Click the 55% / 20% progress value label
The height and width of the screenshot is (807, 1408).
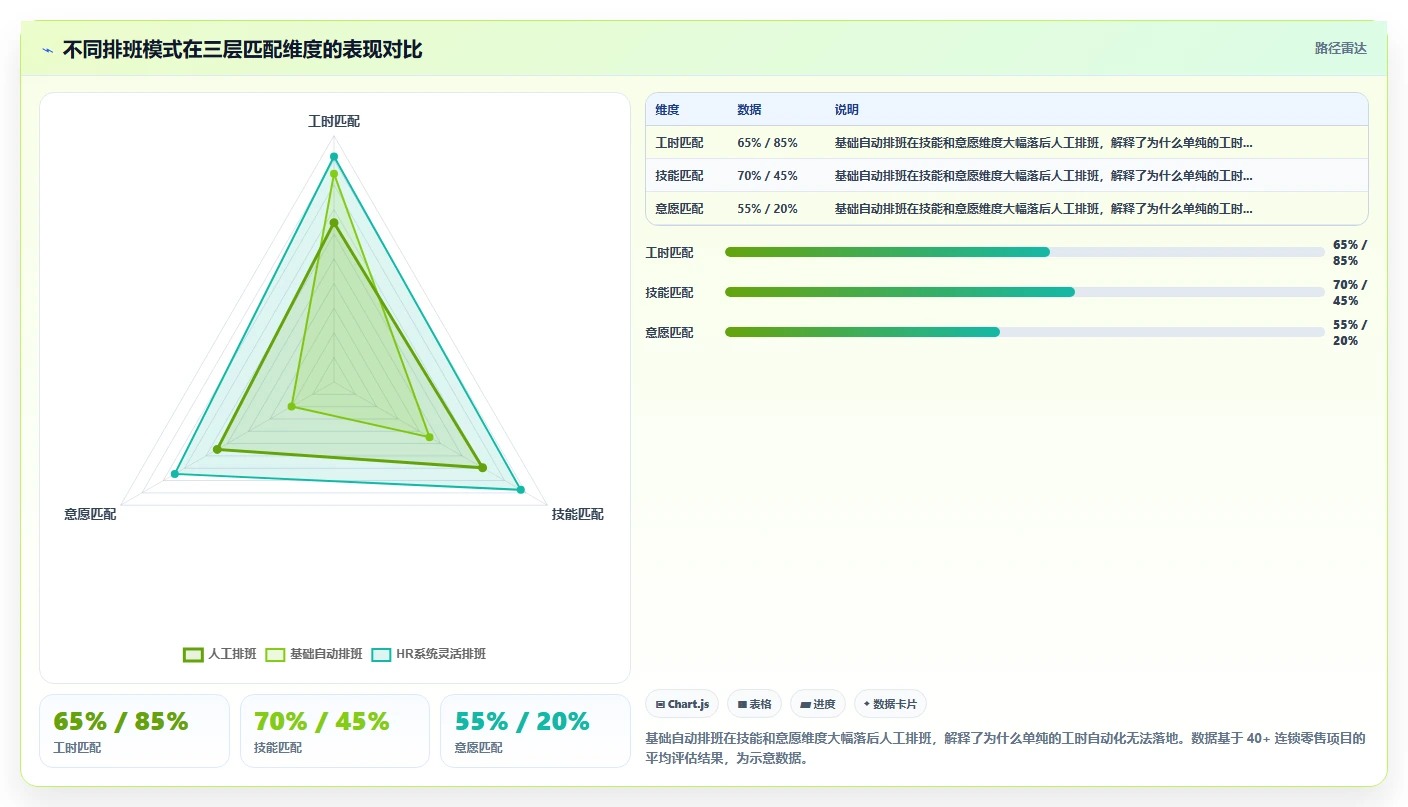[x=1350, y=333]
